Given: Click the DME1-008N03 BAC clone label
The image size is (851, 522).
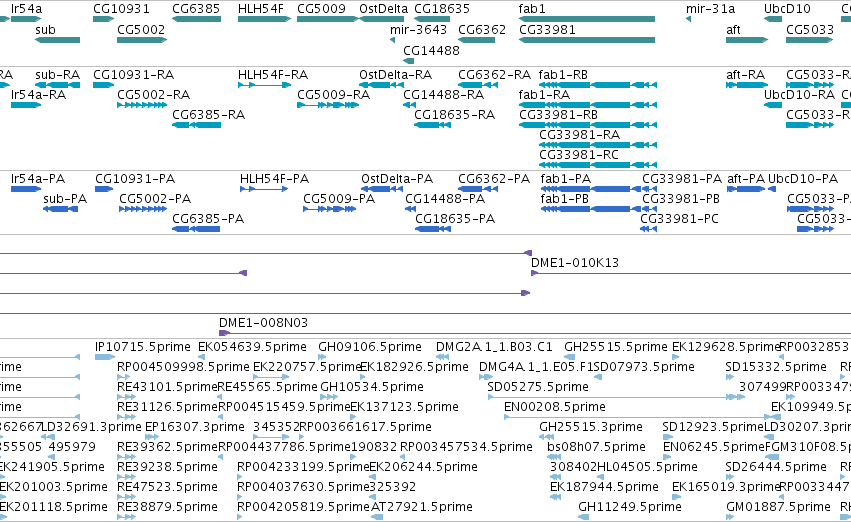Looking at the screenshot, I should 264,323.
